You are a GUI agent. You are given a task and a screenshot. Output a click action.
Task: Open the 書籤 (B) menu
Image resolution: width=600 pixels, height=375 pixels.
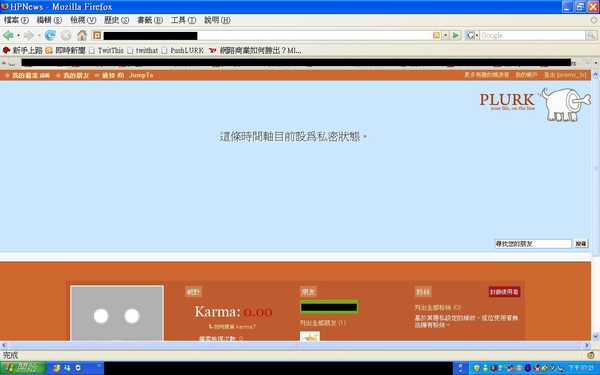[150, 20]
